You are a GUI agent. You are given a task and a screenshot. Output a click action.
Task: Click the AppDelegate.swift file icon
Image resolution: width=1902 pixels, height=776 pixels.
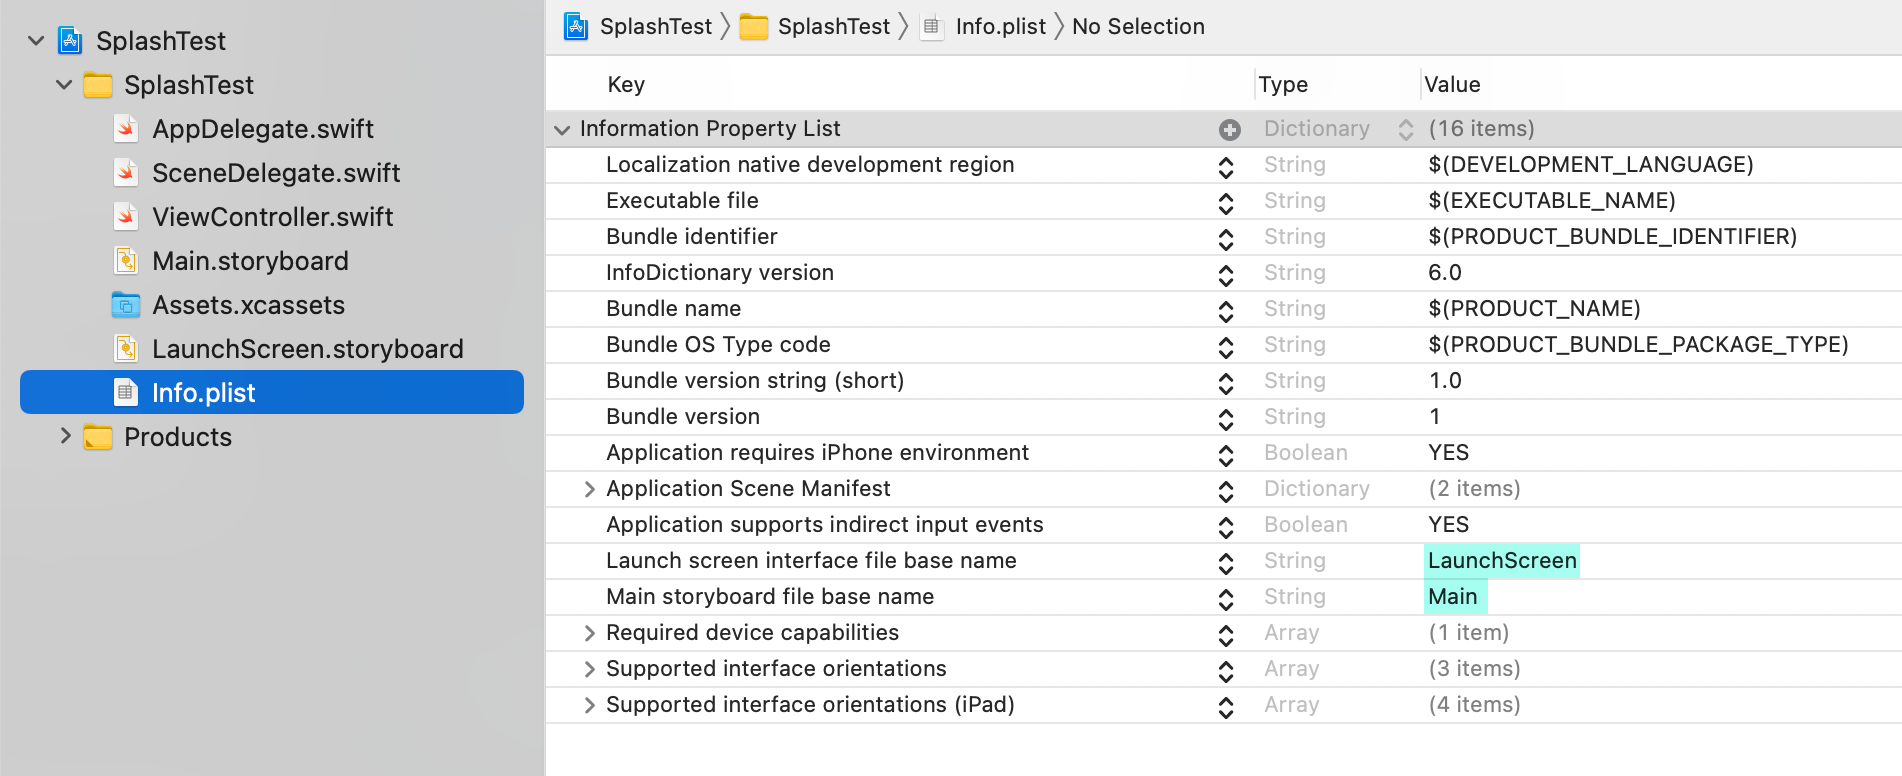point(126,129)
